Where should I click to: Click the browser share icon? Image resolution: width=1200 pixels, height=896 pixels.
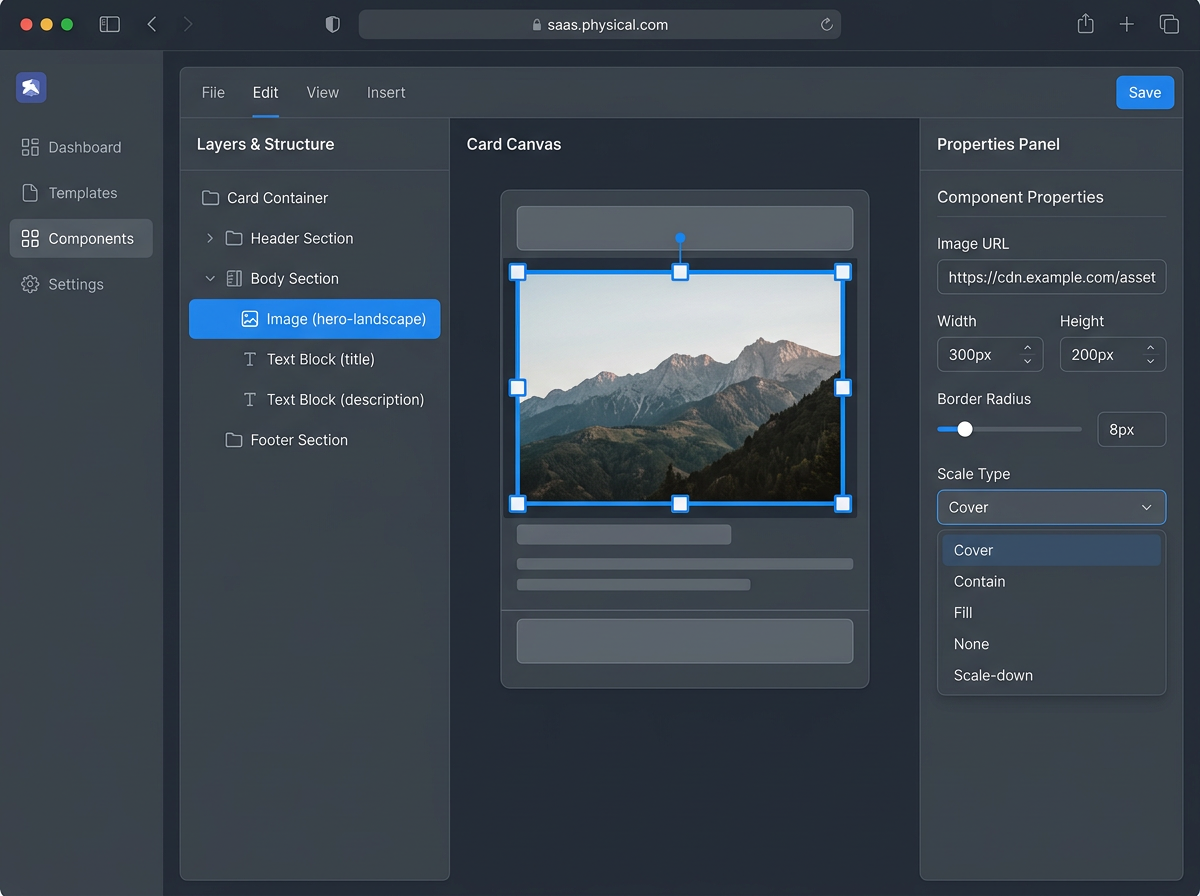(1086, 24)
